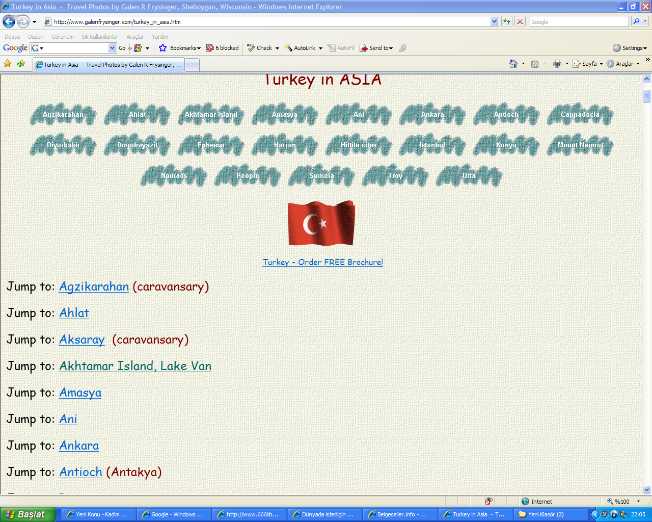
Task: Click the Home page icon in command bar
Action: pos(514,64)
